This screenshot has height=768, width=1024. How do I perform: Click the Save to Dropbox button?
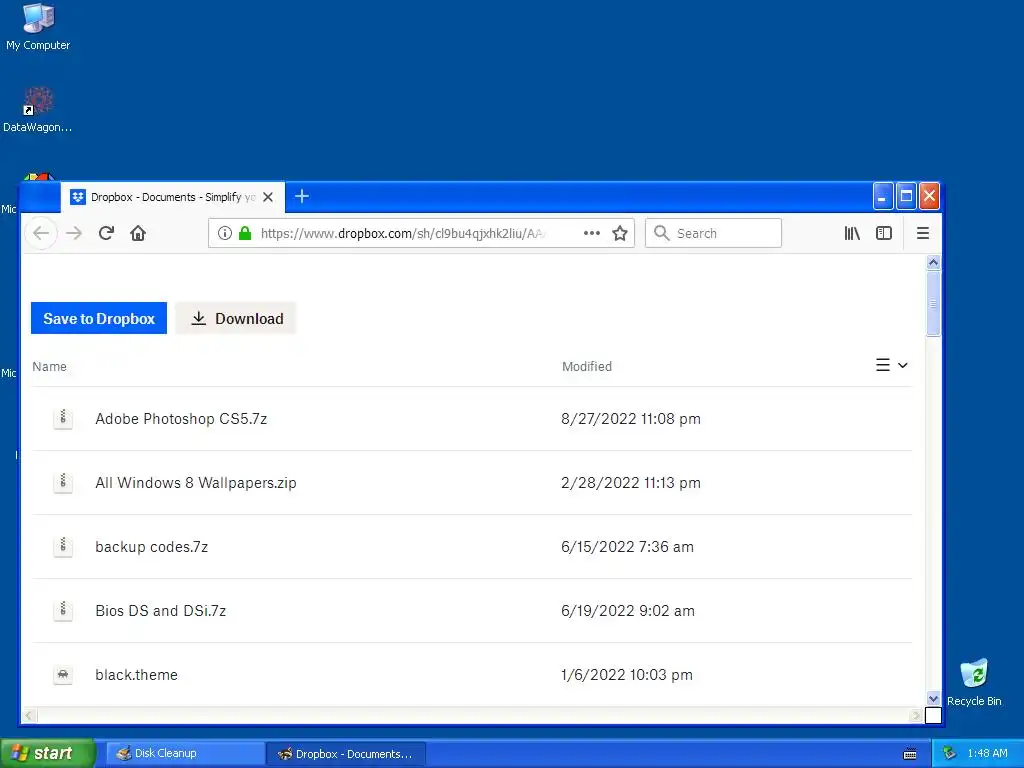[99, 318]
